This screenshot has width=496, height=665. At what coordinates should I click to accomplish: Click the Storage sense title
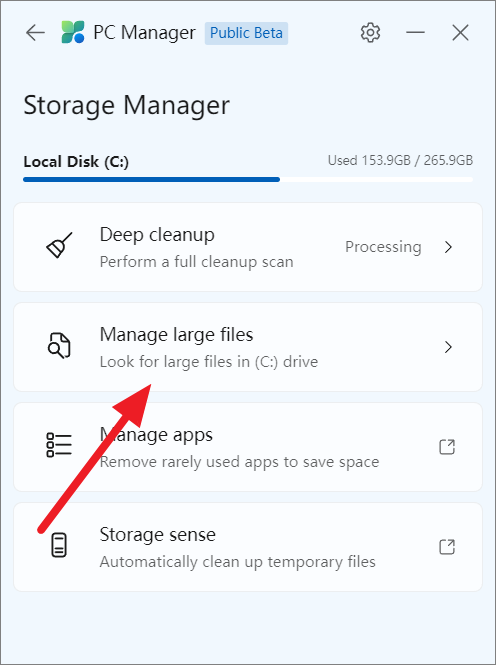coord(158,534)
